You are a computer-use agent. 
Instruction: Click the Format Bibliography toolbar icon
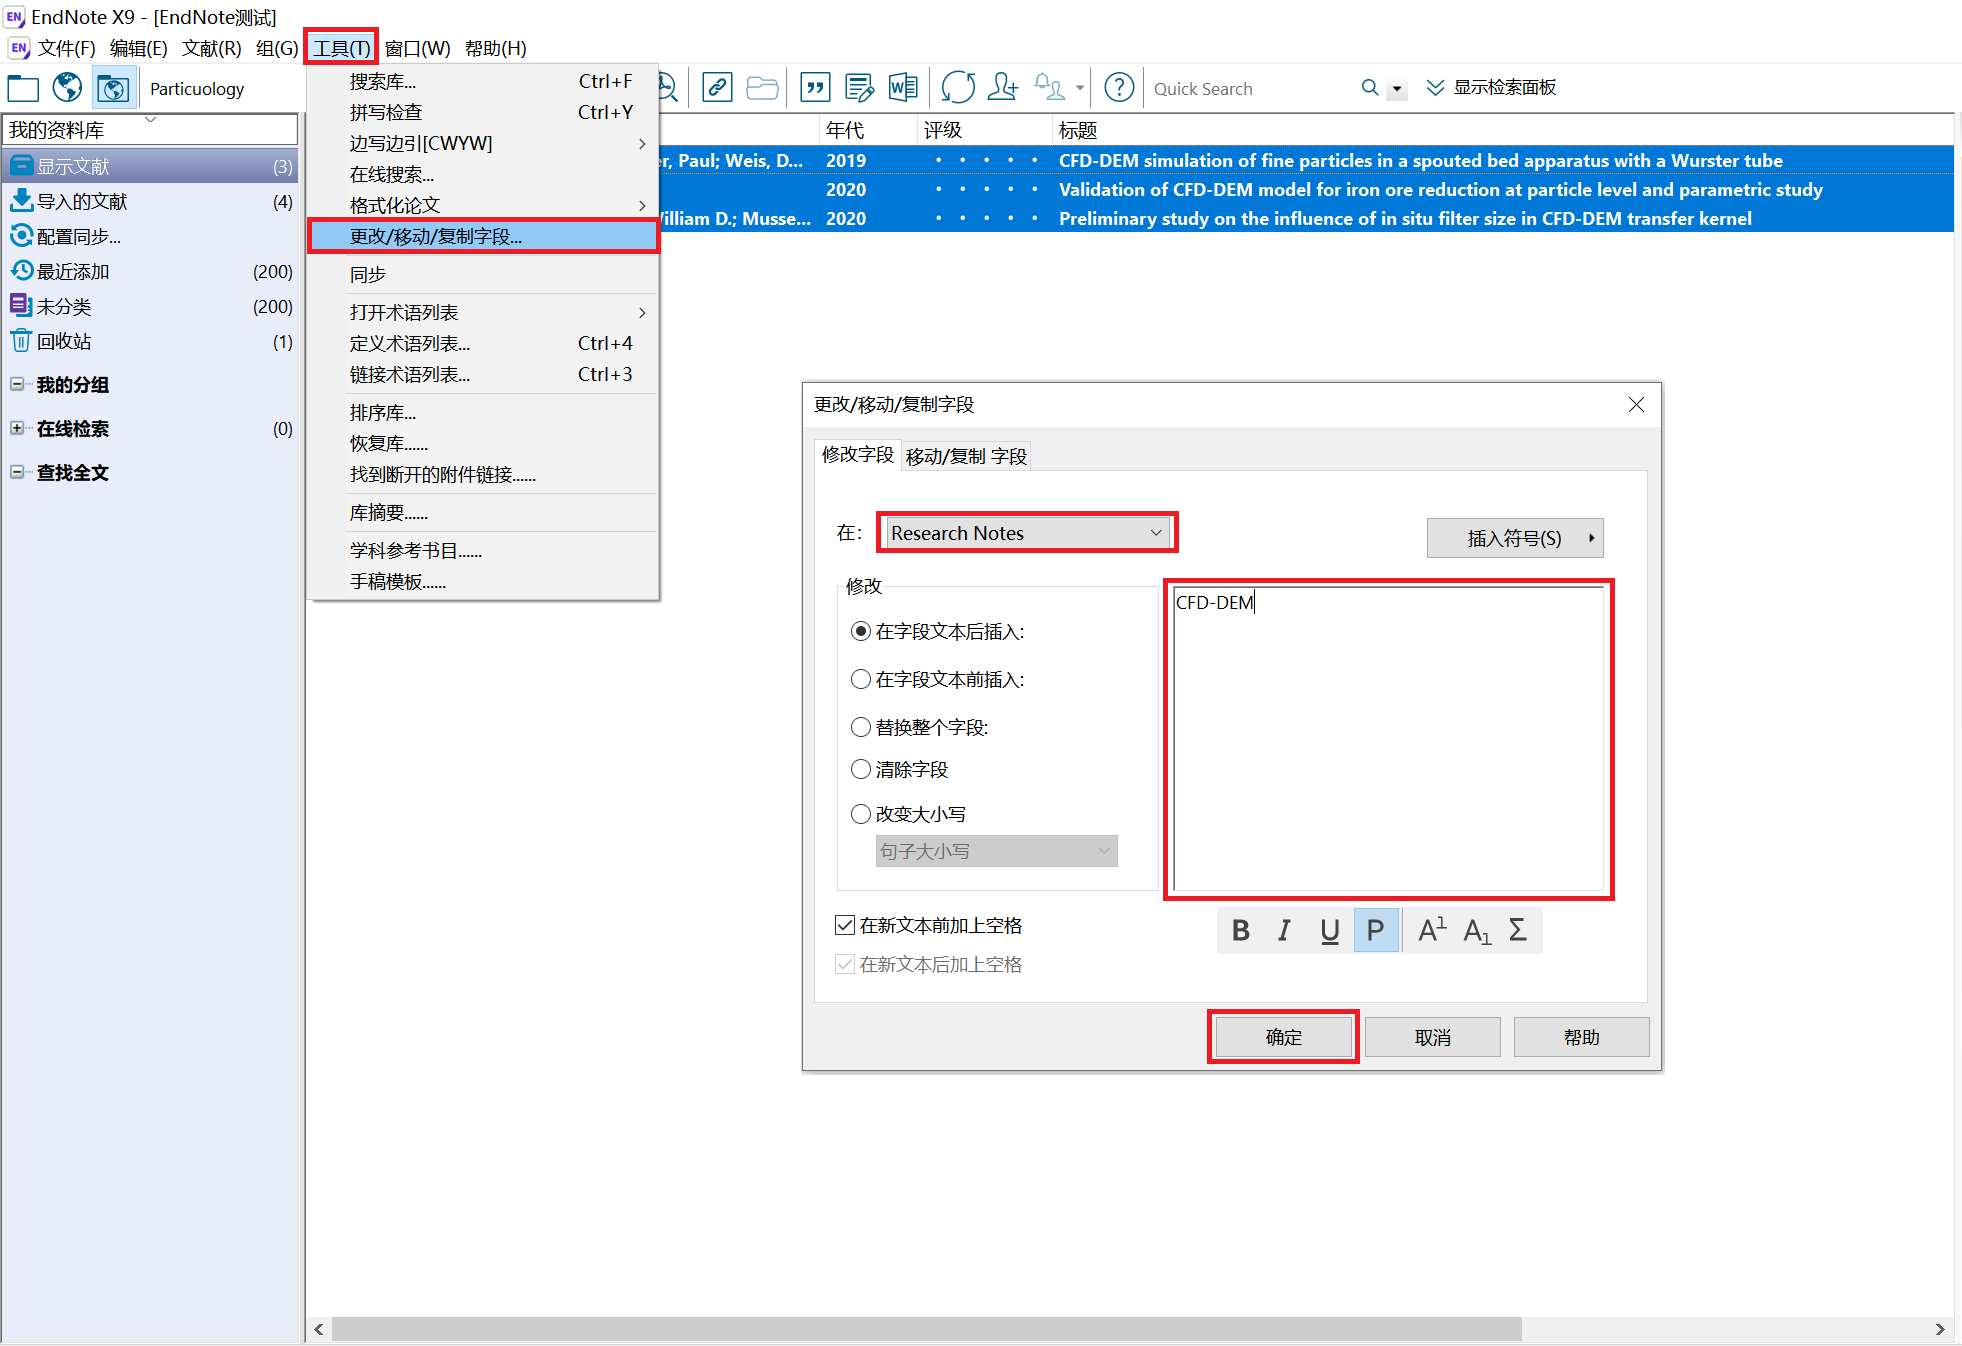click(858, 88)
